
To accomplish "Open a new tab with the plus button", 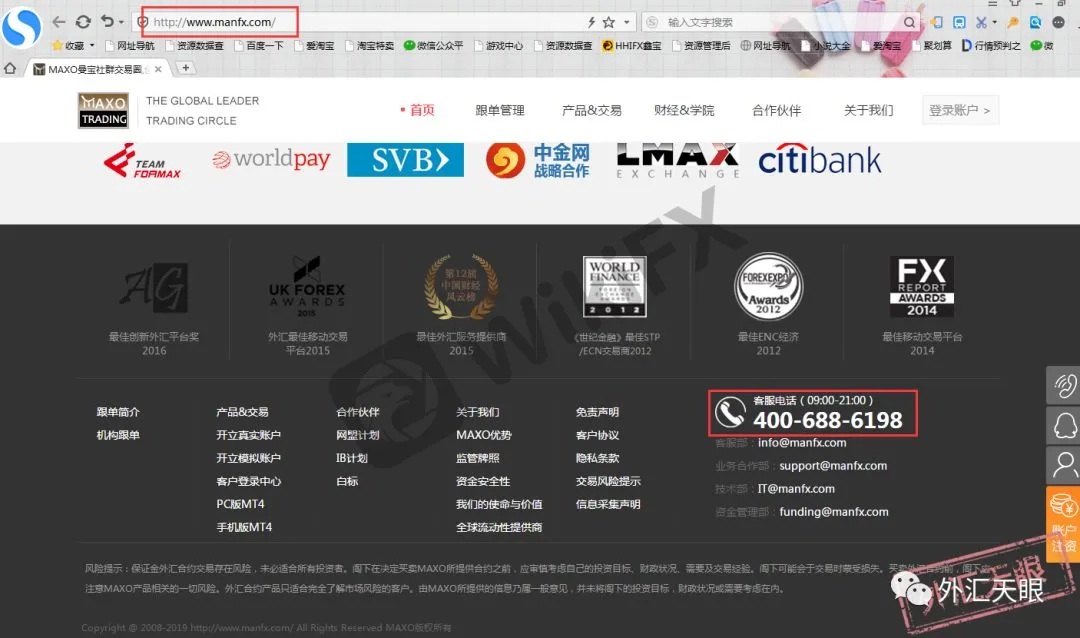I will [x=185, y=68].
